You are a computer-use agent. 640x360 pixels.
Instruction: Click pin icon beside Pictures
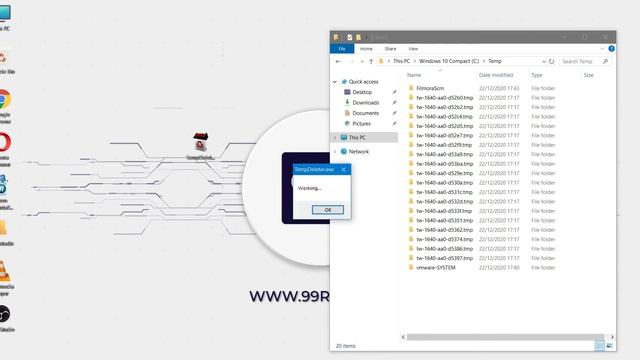[x=394, y=123]
